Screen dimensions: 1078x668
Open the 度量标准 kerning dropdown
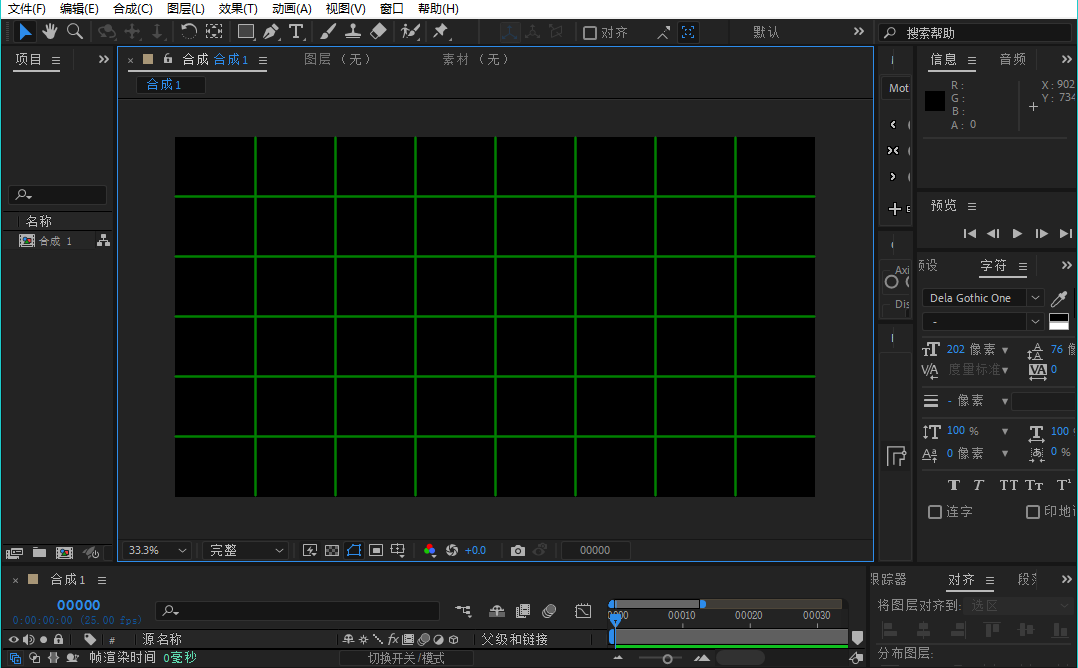pos(1005,370)
